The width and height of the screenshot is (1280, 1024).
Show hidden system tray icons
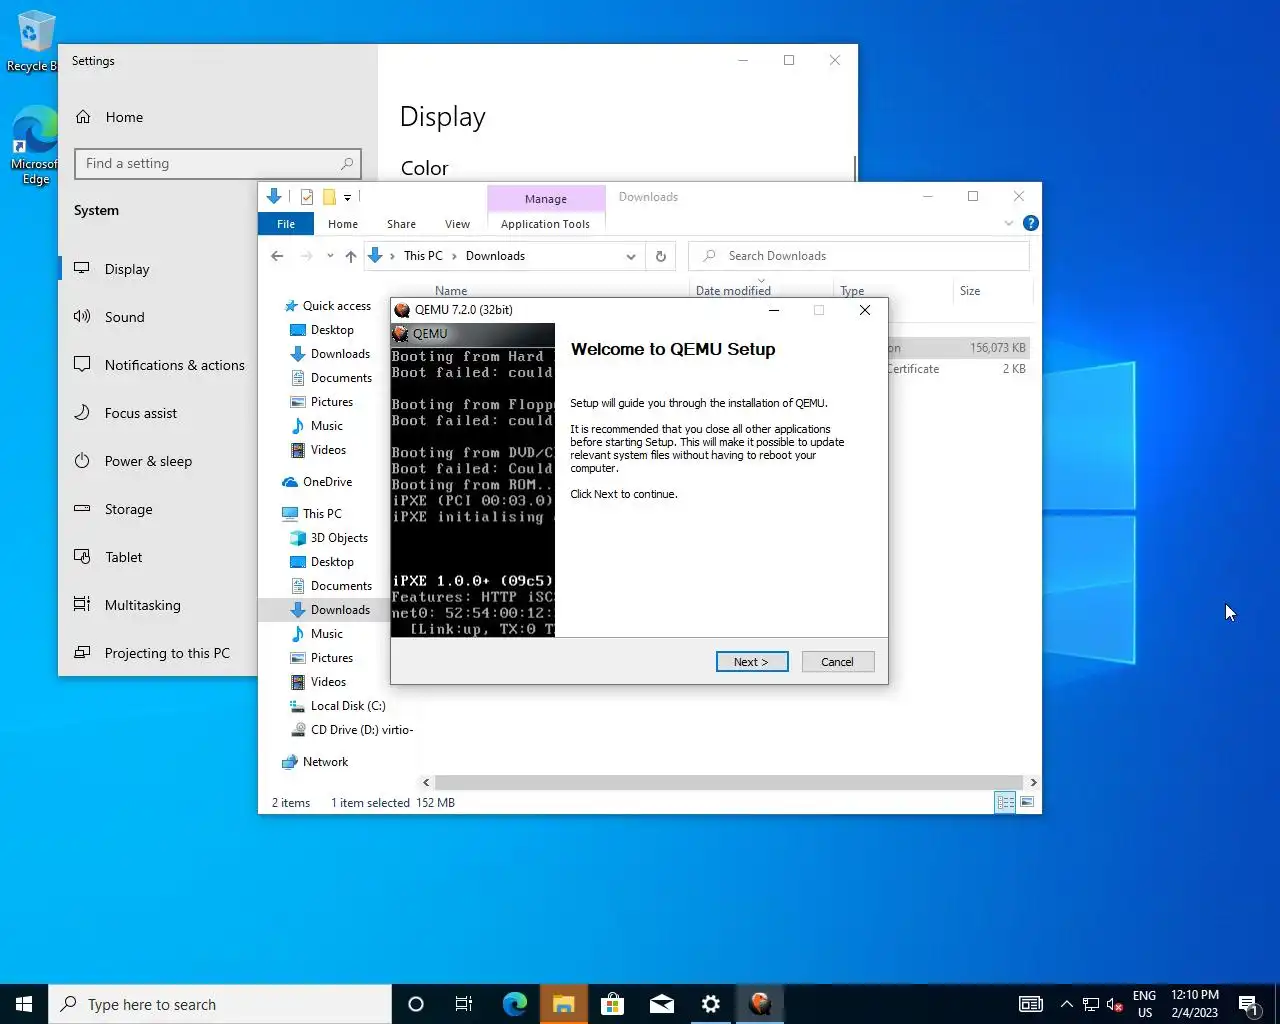point(1066,1004)
